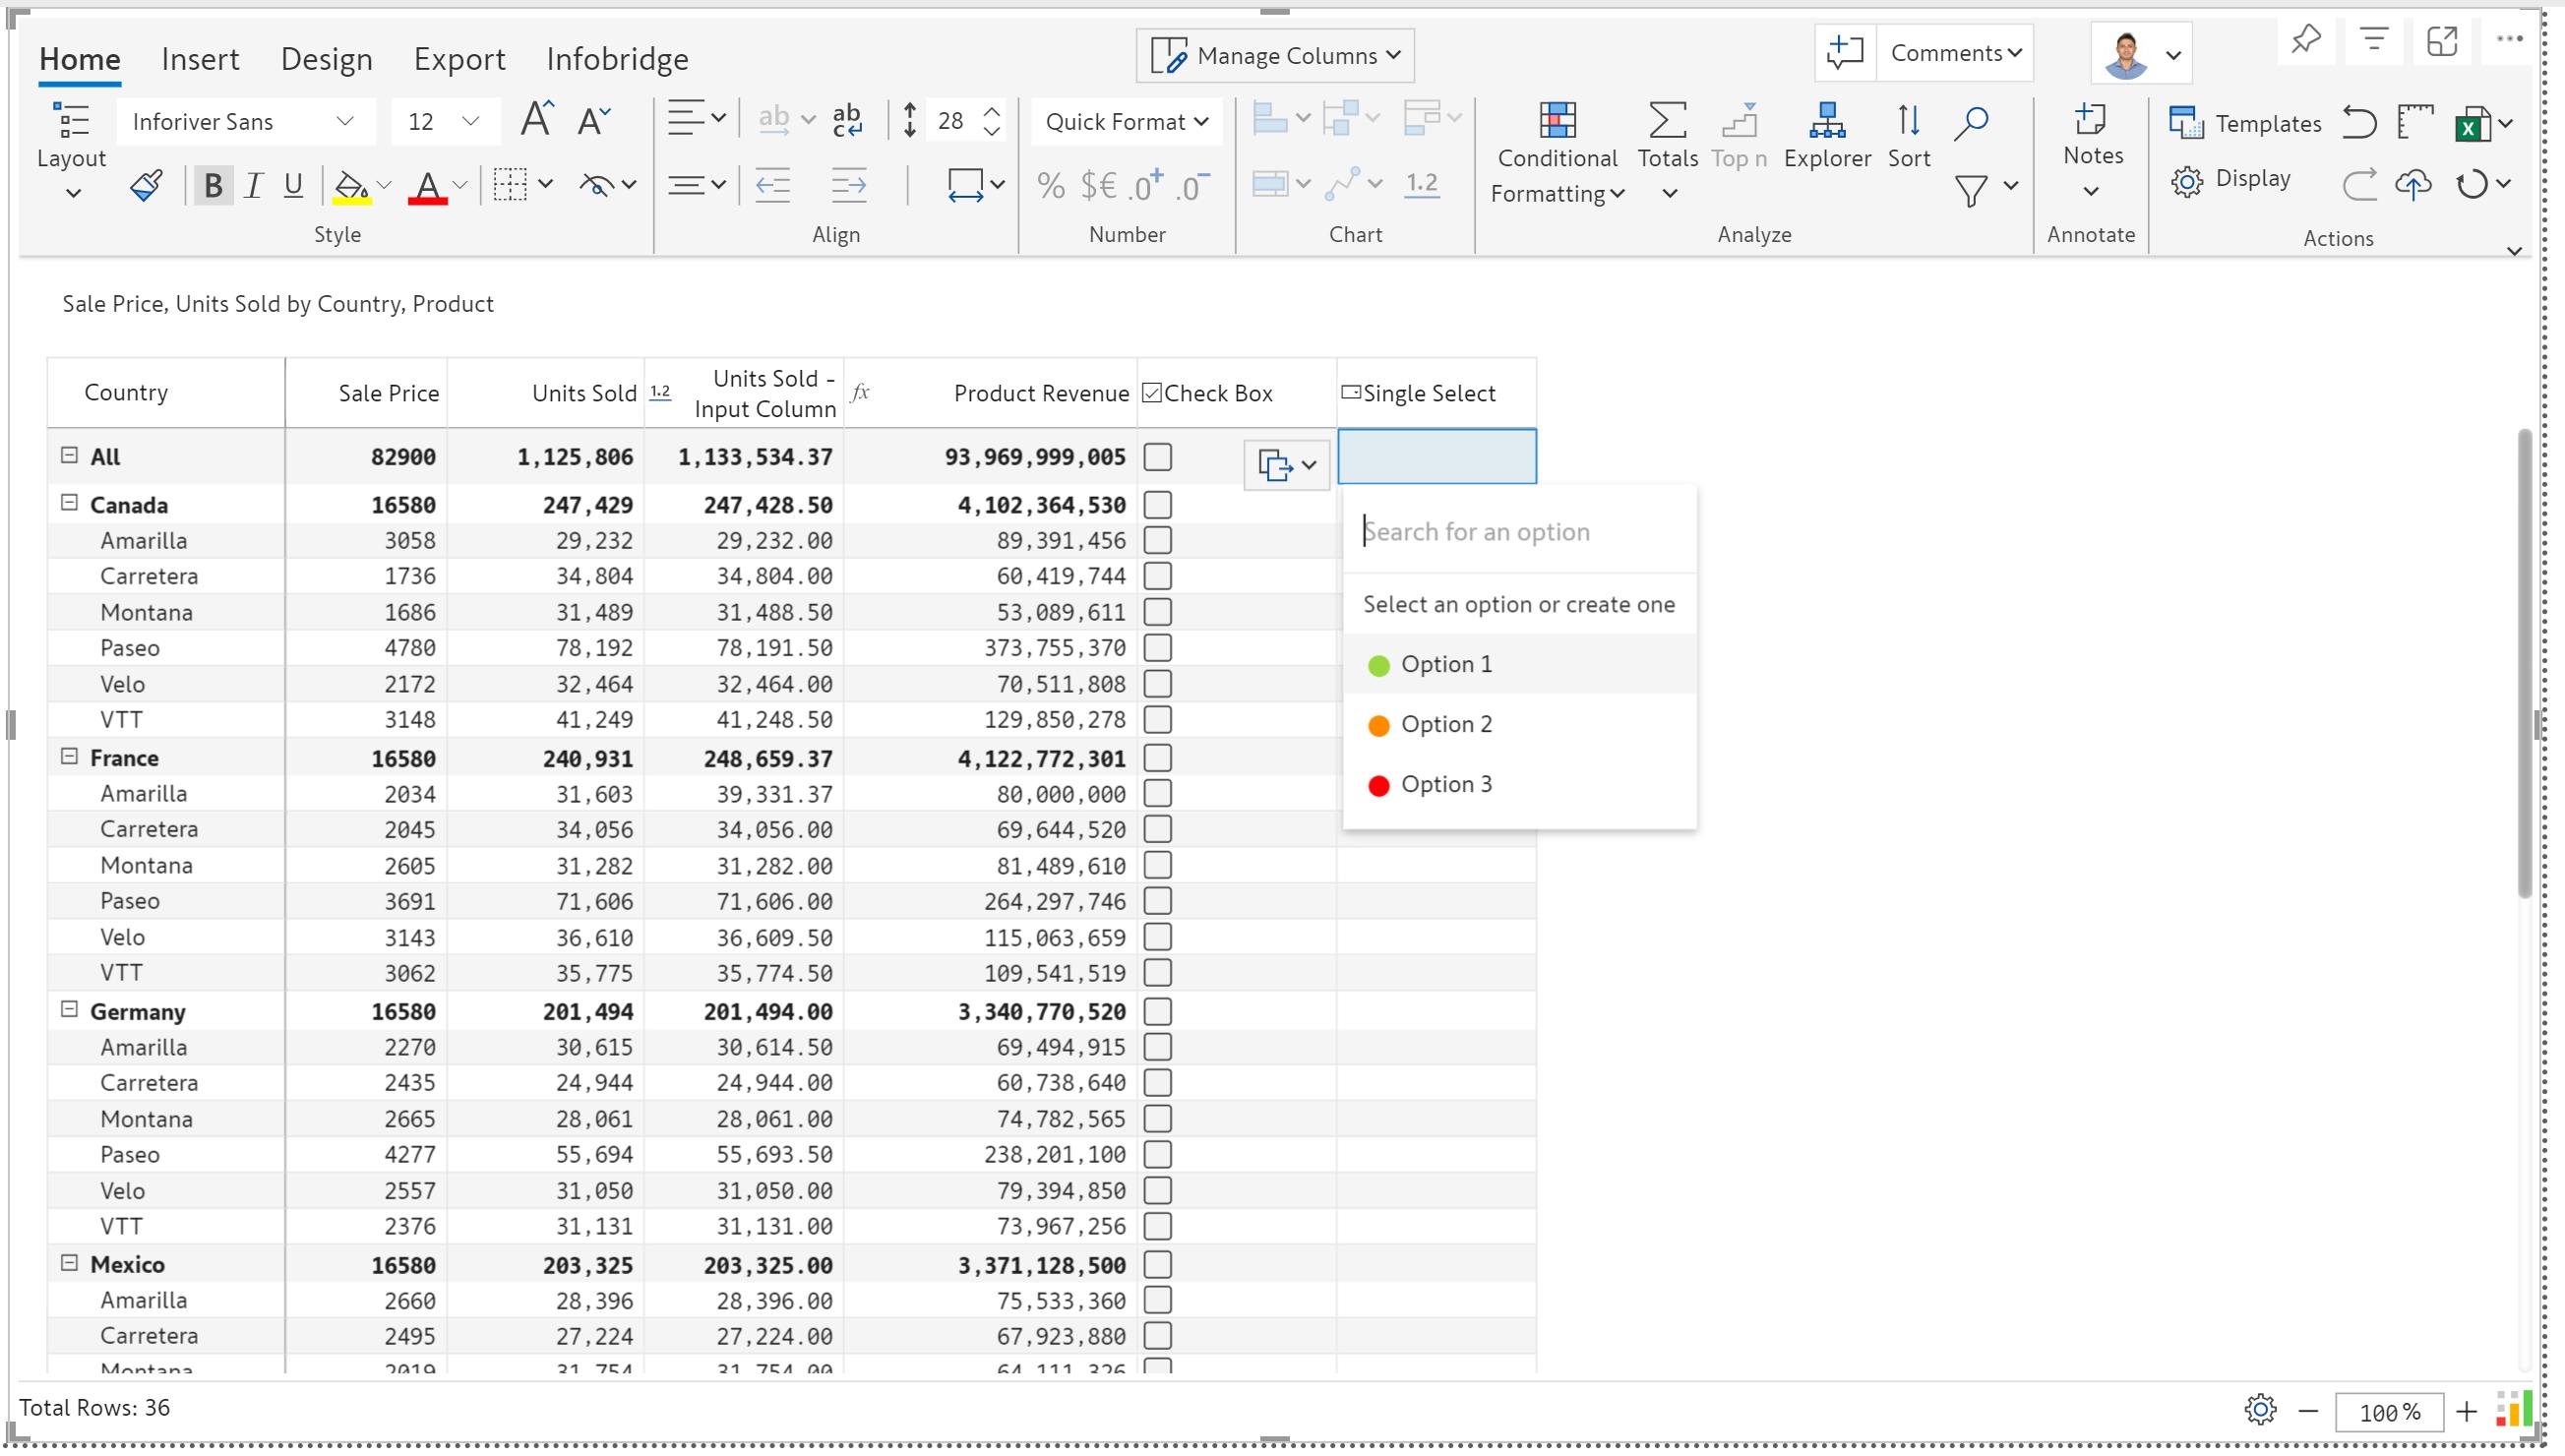
Task: Tick the Canada row checkbox
Action: 1157,505
